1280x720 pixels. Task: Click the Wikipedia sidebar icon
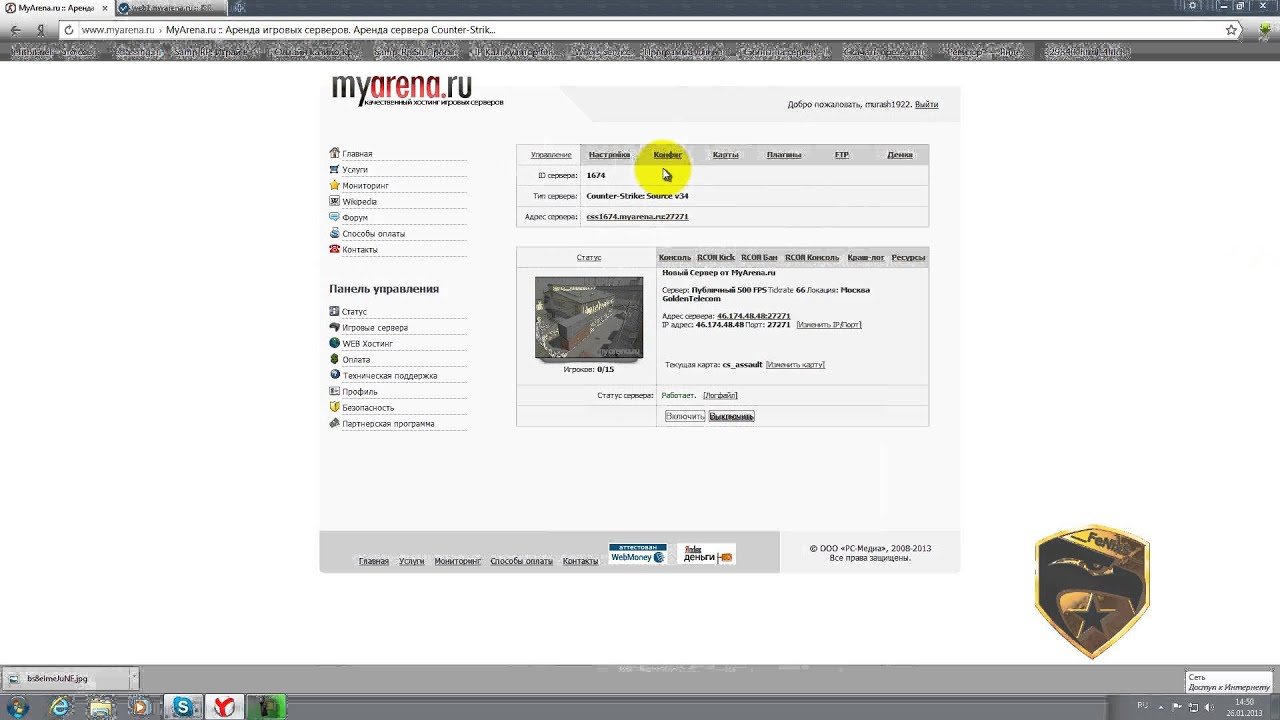[x=335, y=201]
